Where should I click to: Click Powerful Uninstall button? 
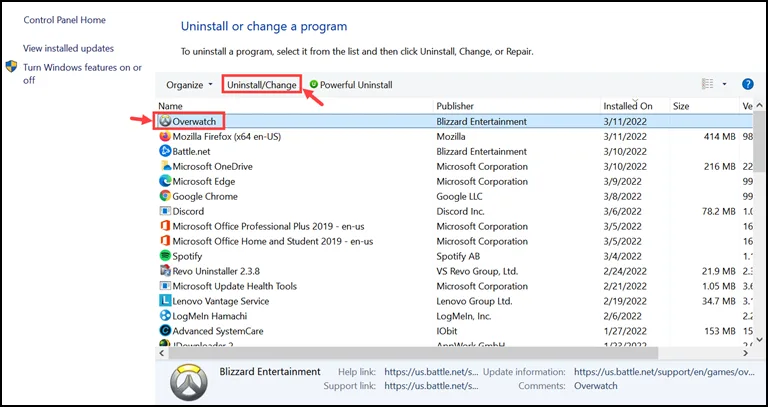click(351, 85)
